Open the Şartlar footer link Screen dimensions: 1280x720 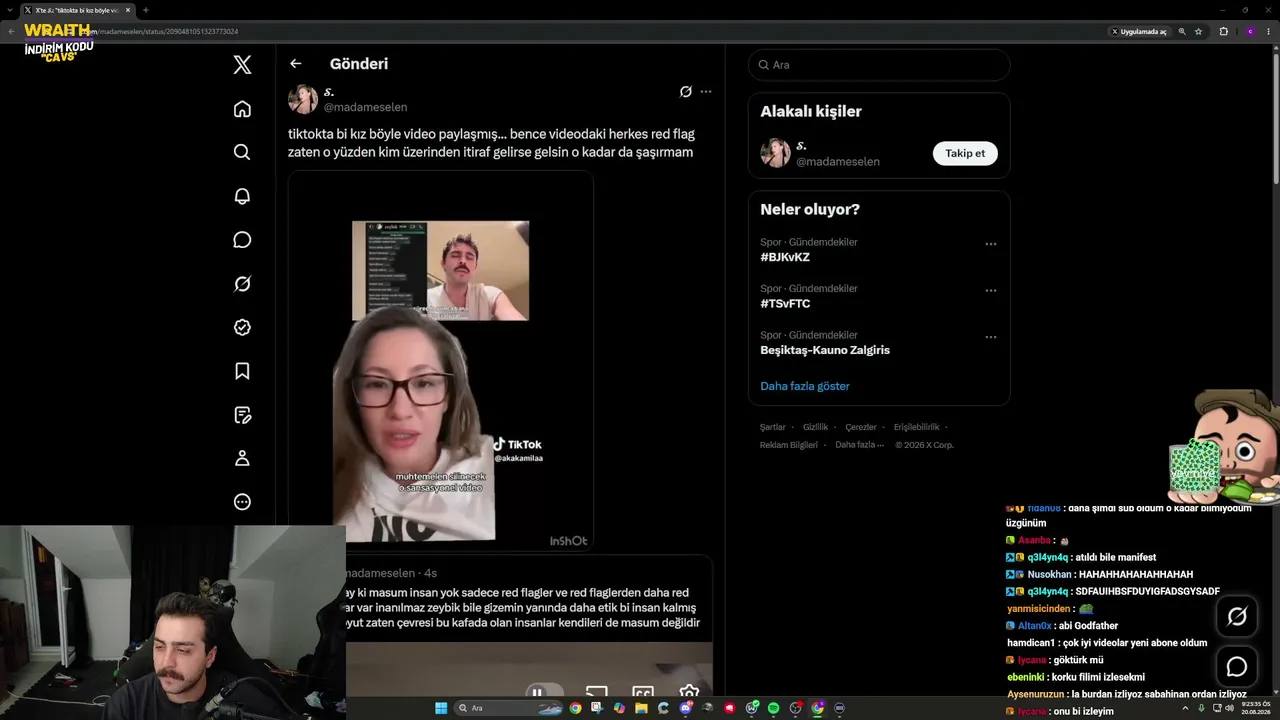point(772,427)
